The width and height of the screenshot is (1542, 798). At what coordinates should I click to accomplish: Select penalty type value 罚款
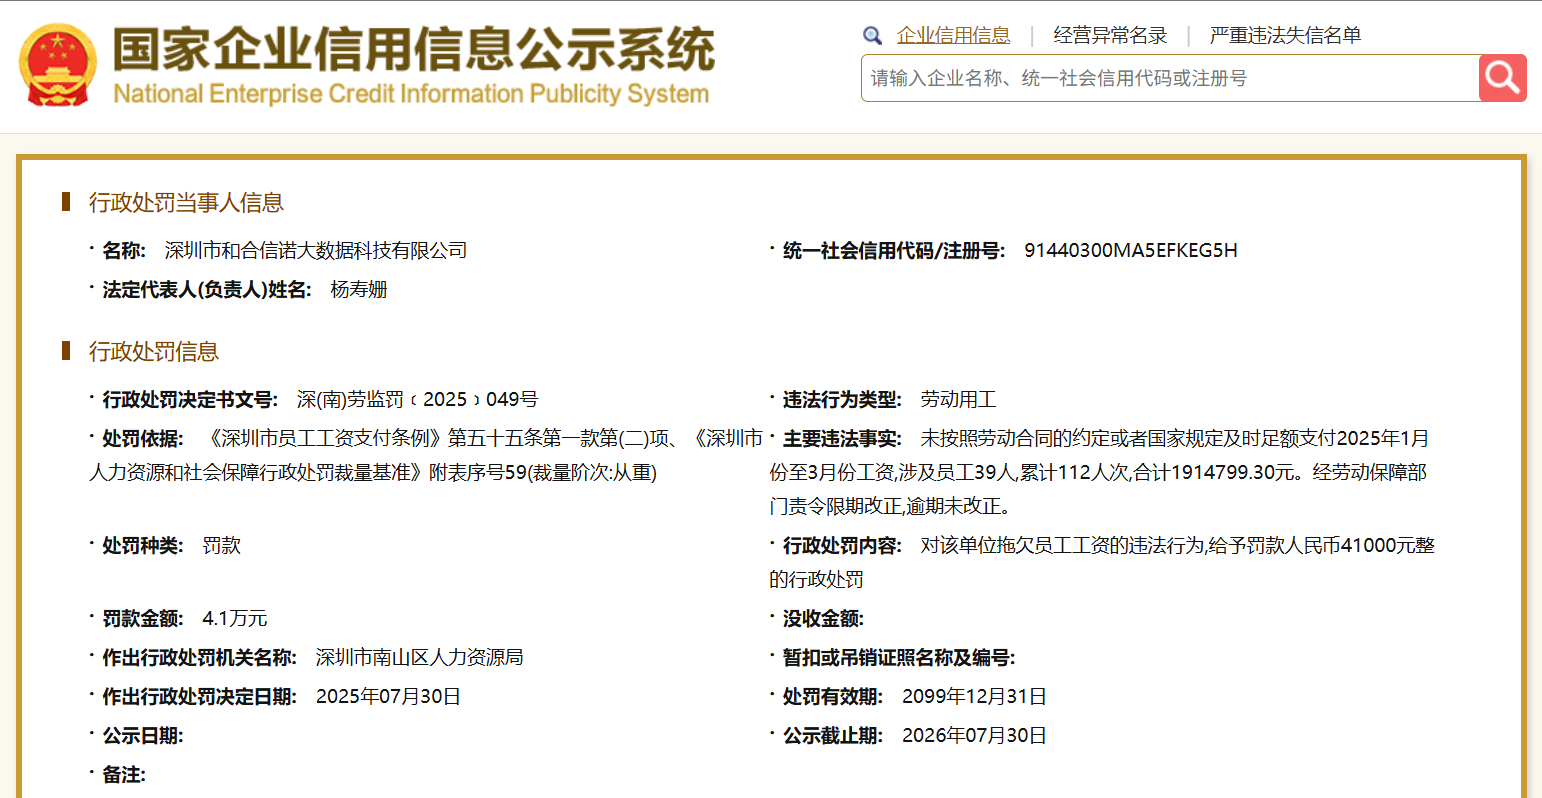coord(221,545)
